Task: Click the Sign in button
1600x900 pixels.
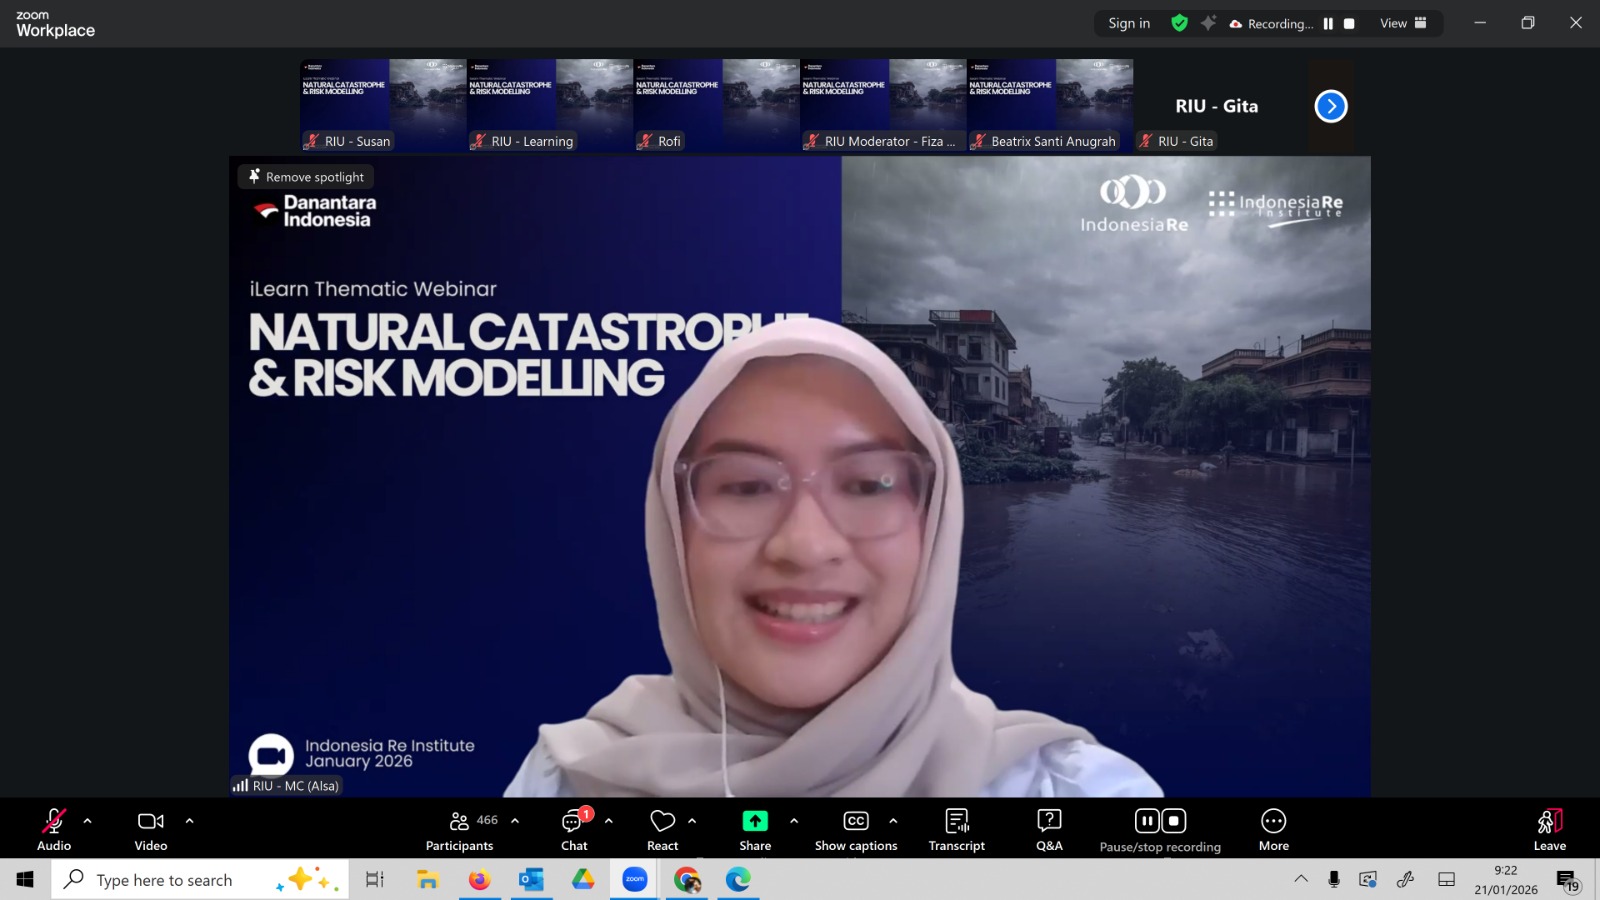Action: [x=1129, y=23]
